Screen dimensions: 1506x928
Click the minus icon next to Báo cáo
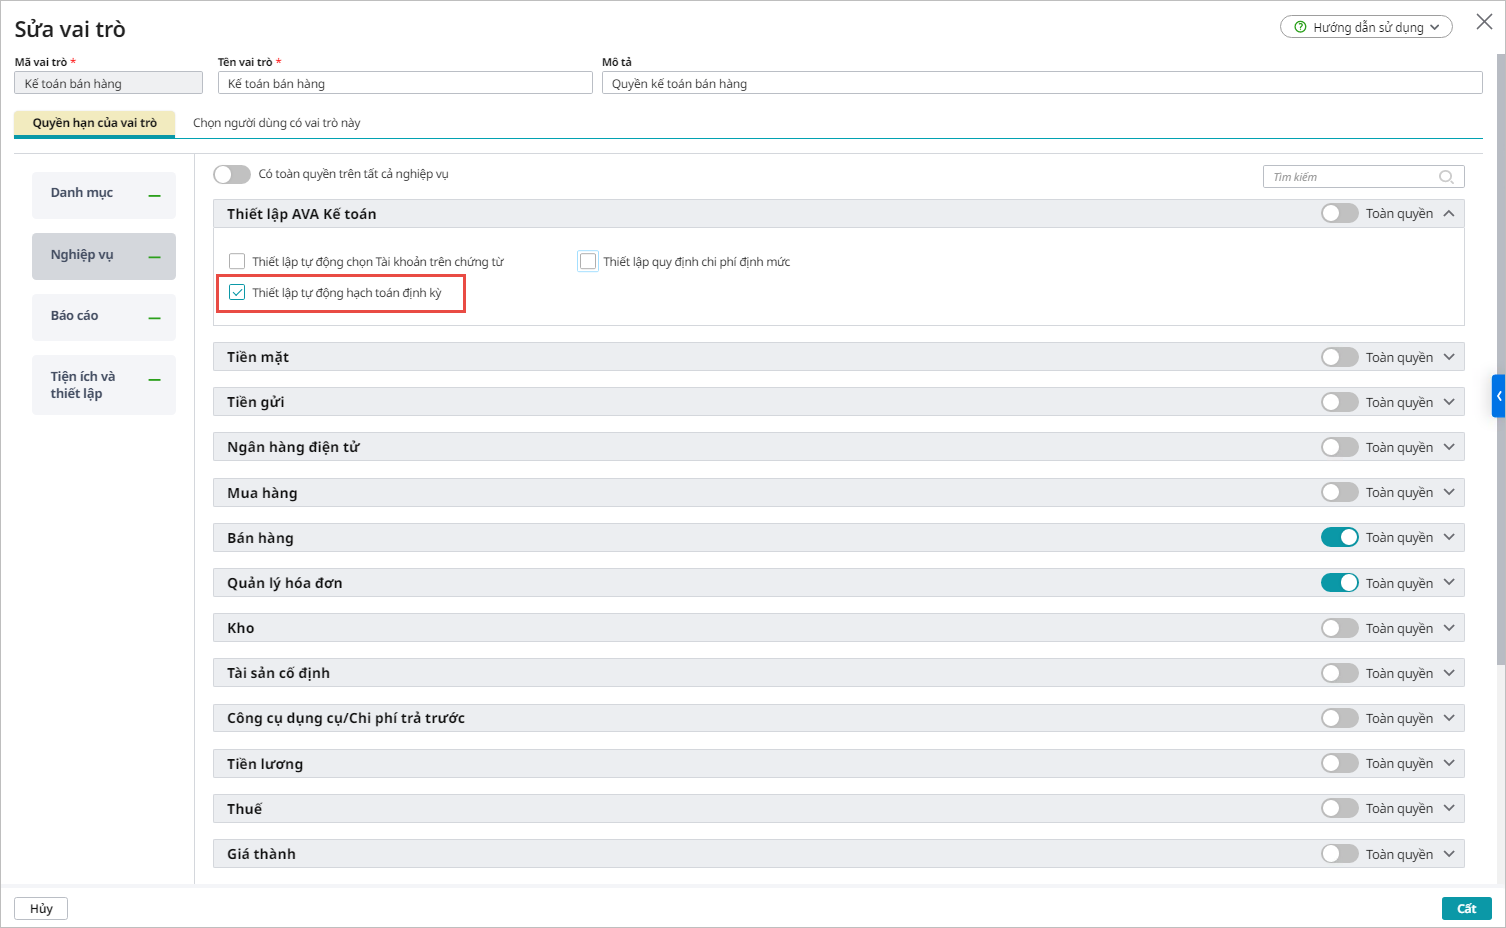point(154,318)
